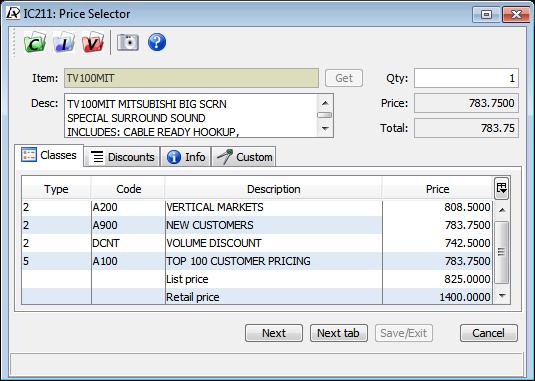
Task: Click the Qty input field
Action: 466,78
